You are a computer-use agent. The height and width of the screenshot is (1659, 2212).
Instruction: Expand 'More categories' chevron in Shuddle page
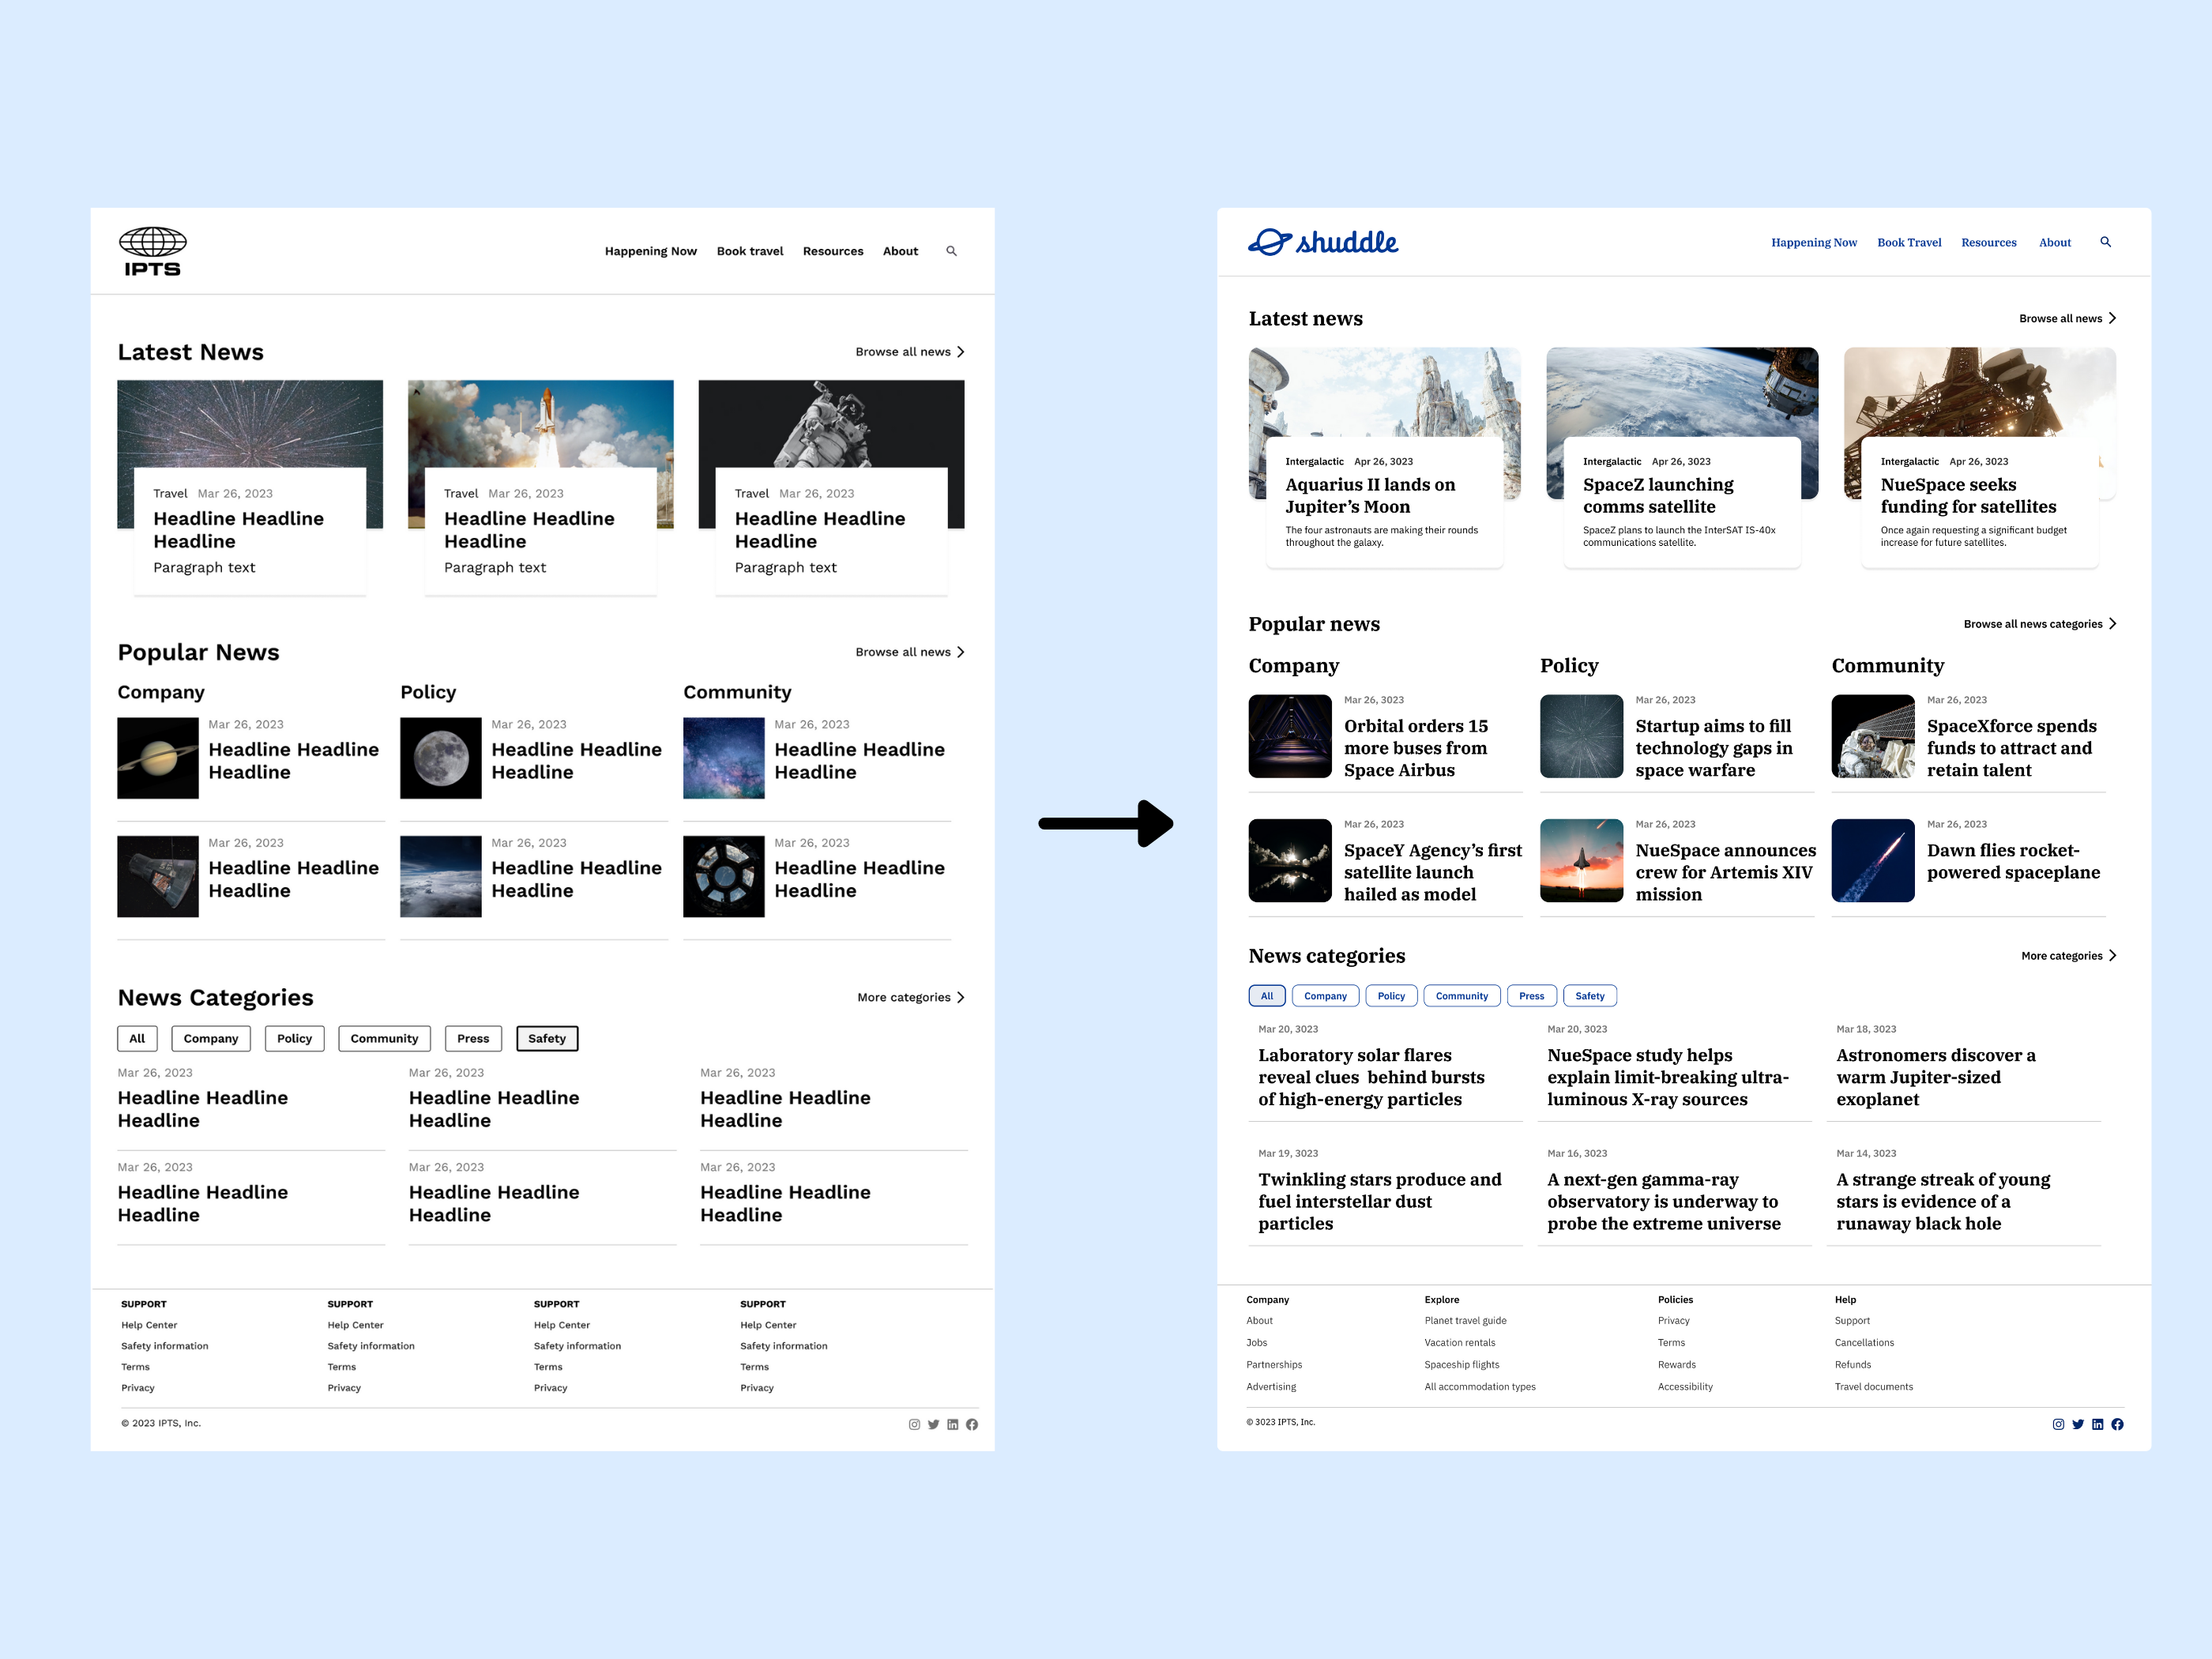point(2112,956)
